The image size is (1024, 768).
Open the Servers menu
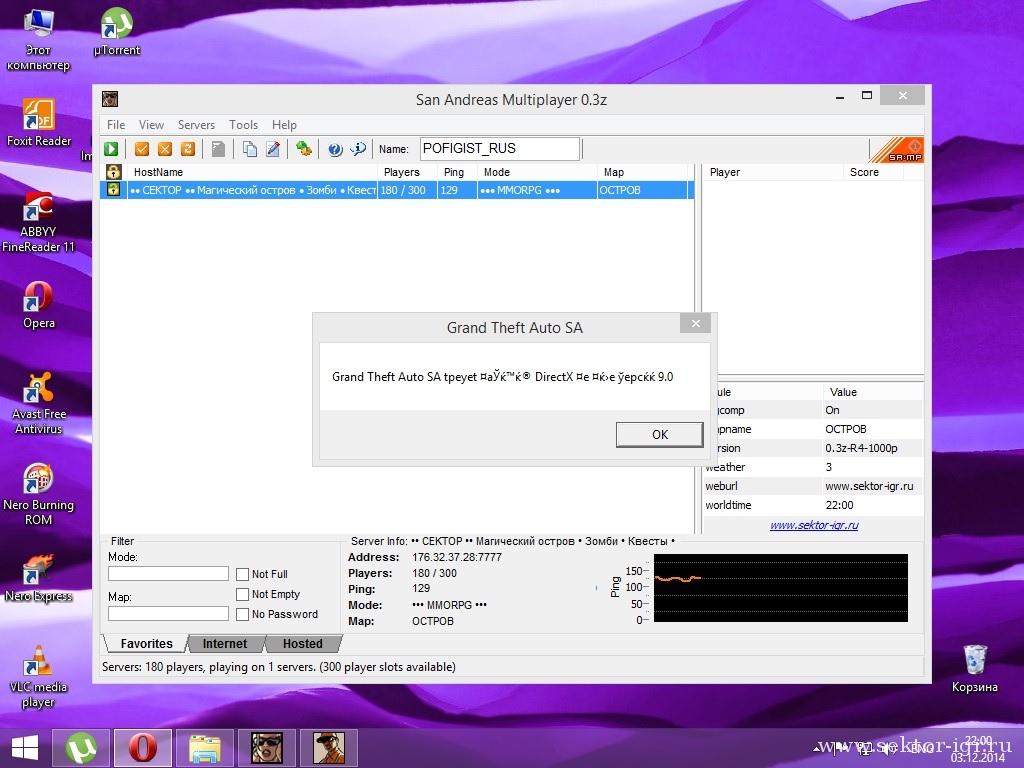click(x=196, y=125)
